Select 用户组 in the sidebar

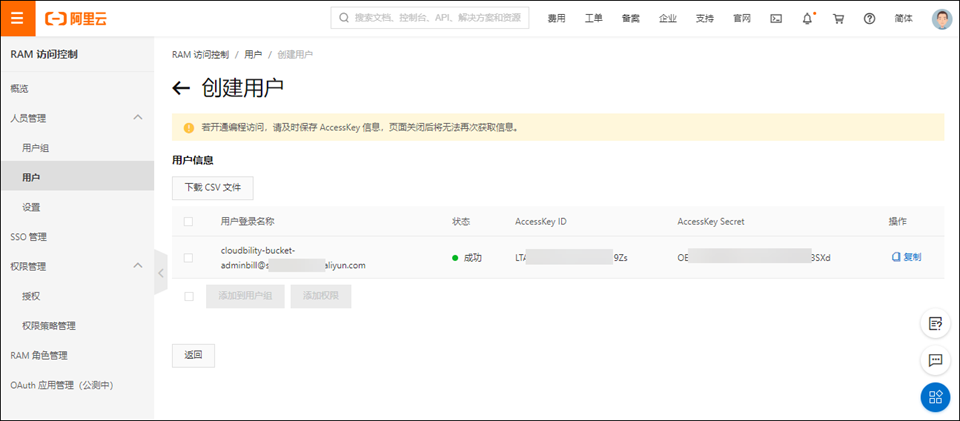click(35, 148)
